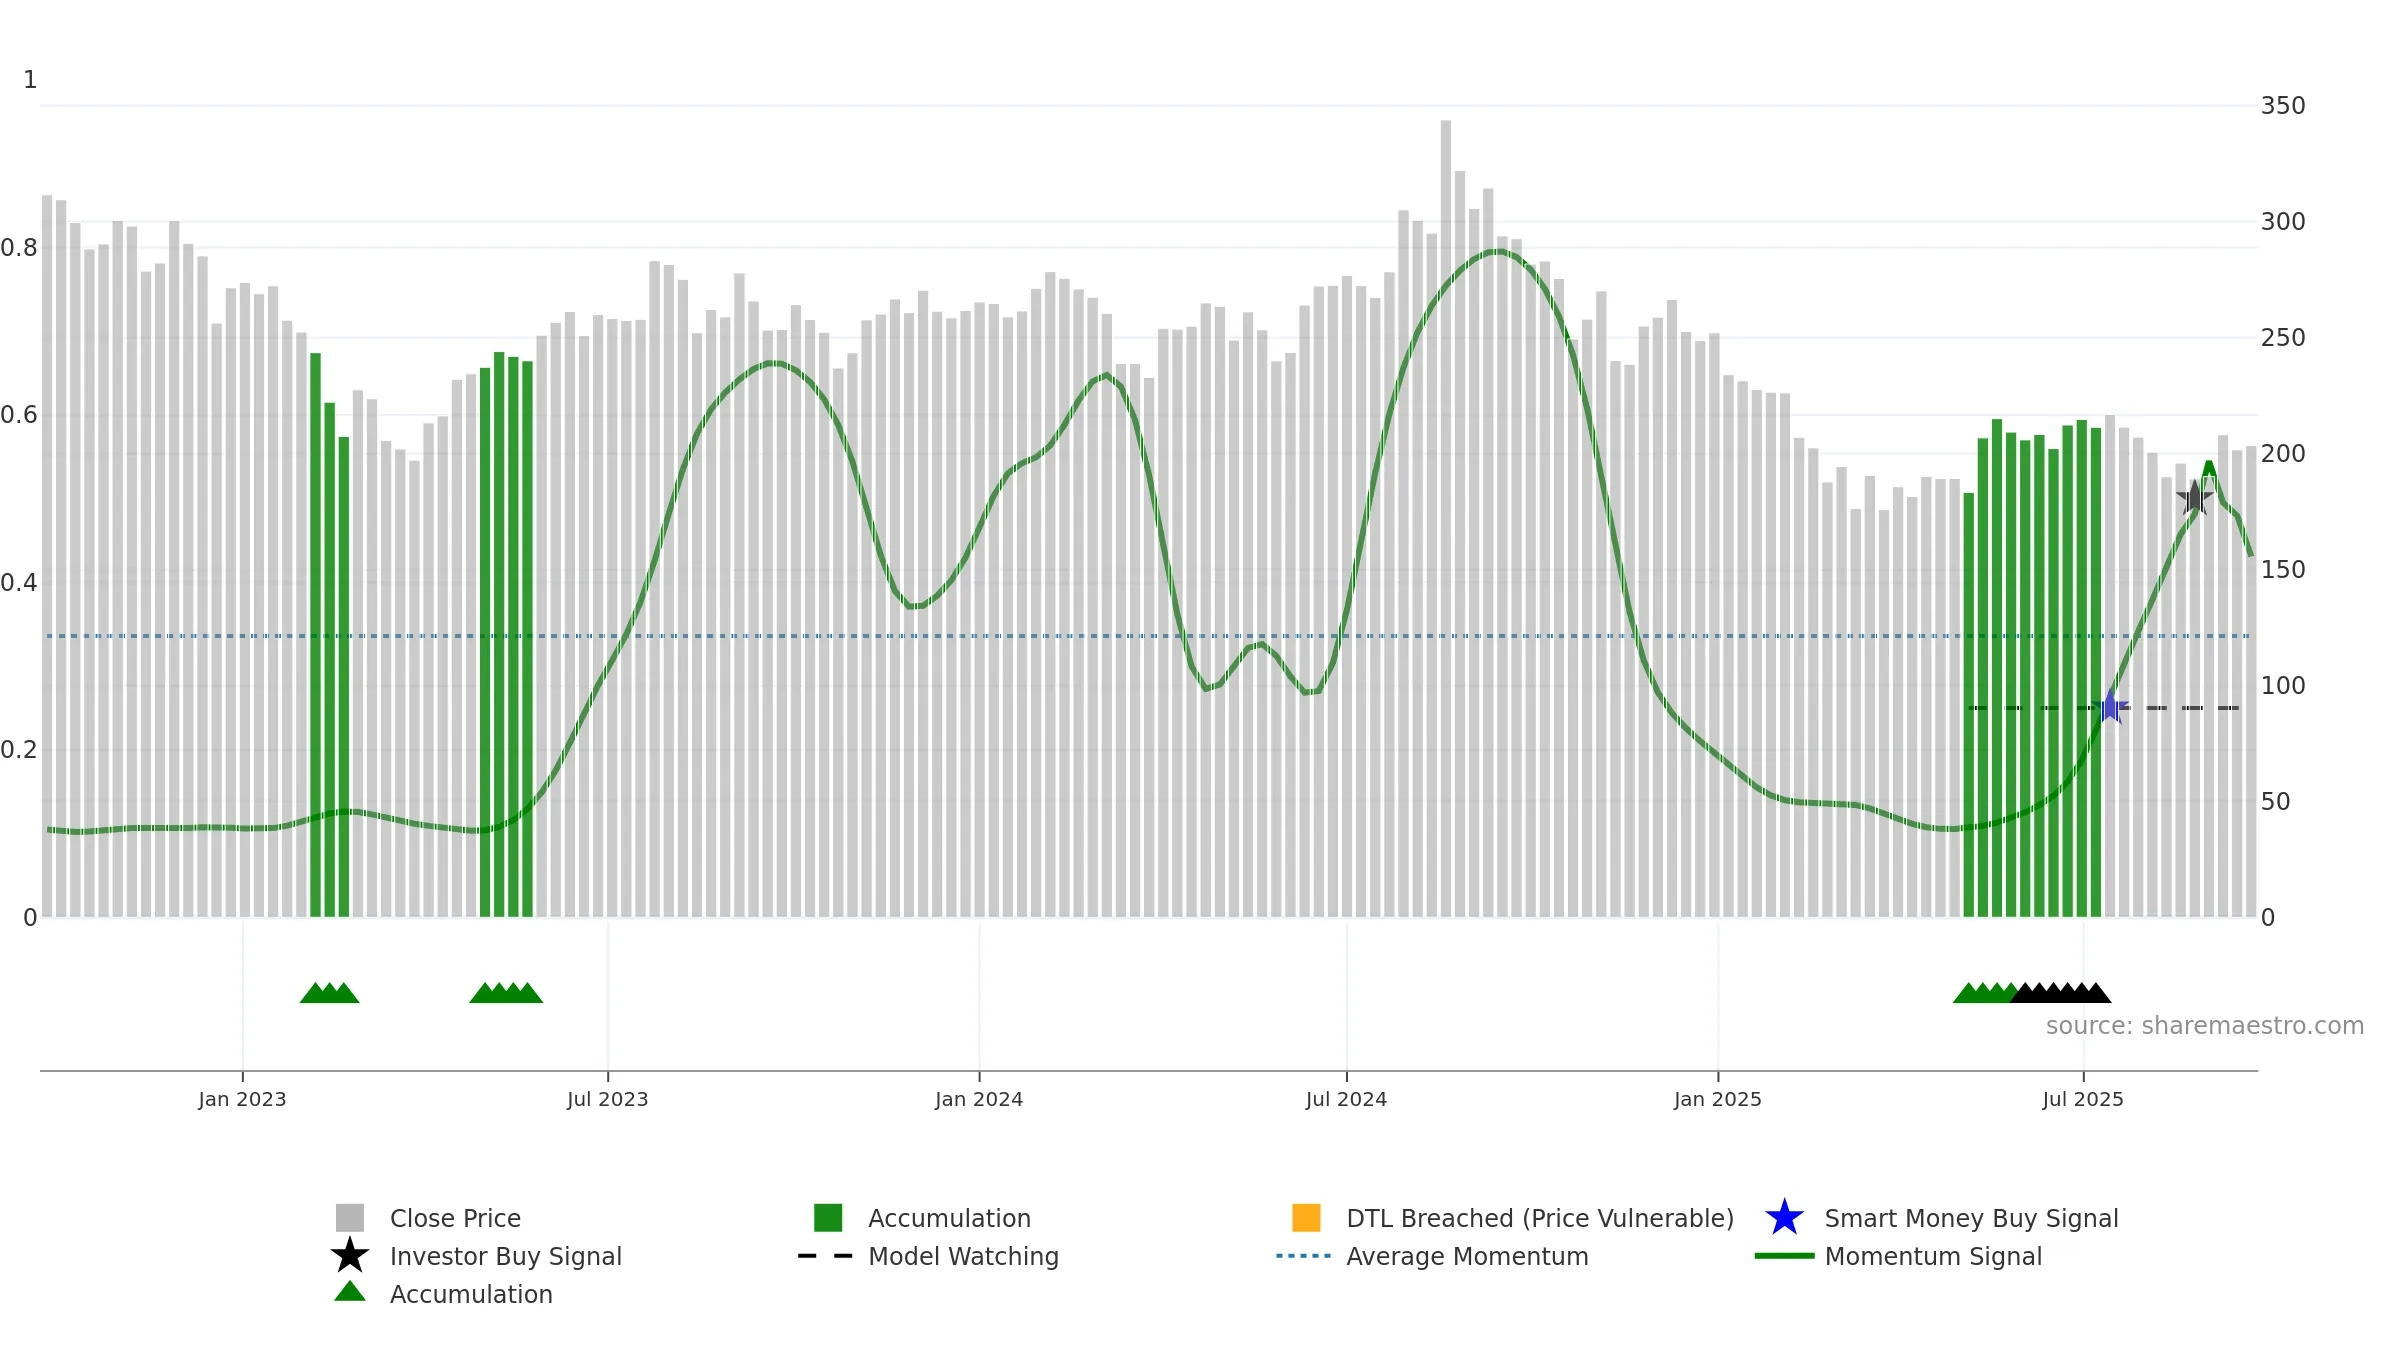The height and width of the screenshot is (1350, 2400).
Task: Click the green Accumulation triangle legend icon
Action: pyautogui.click(x=350, y=1291)
